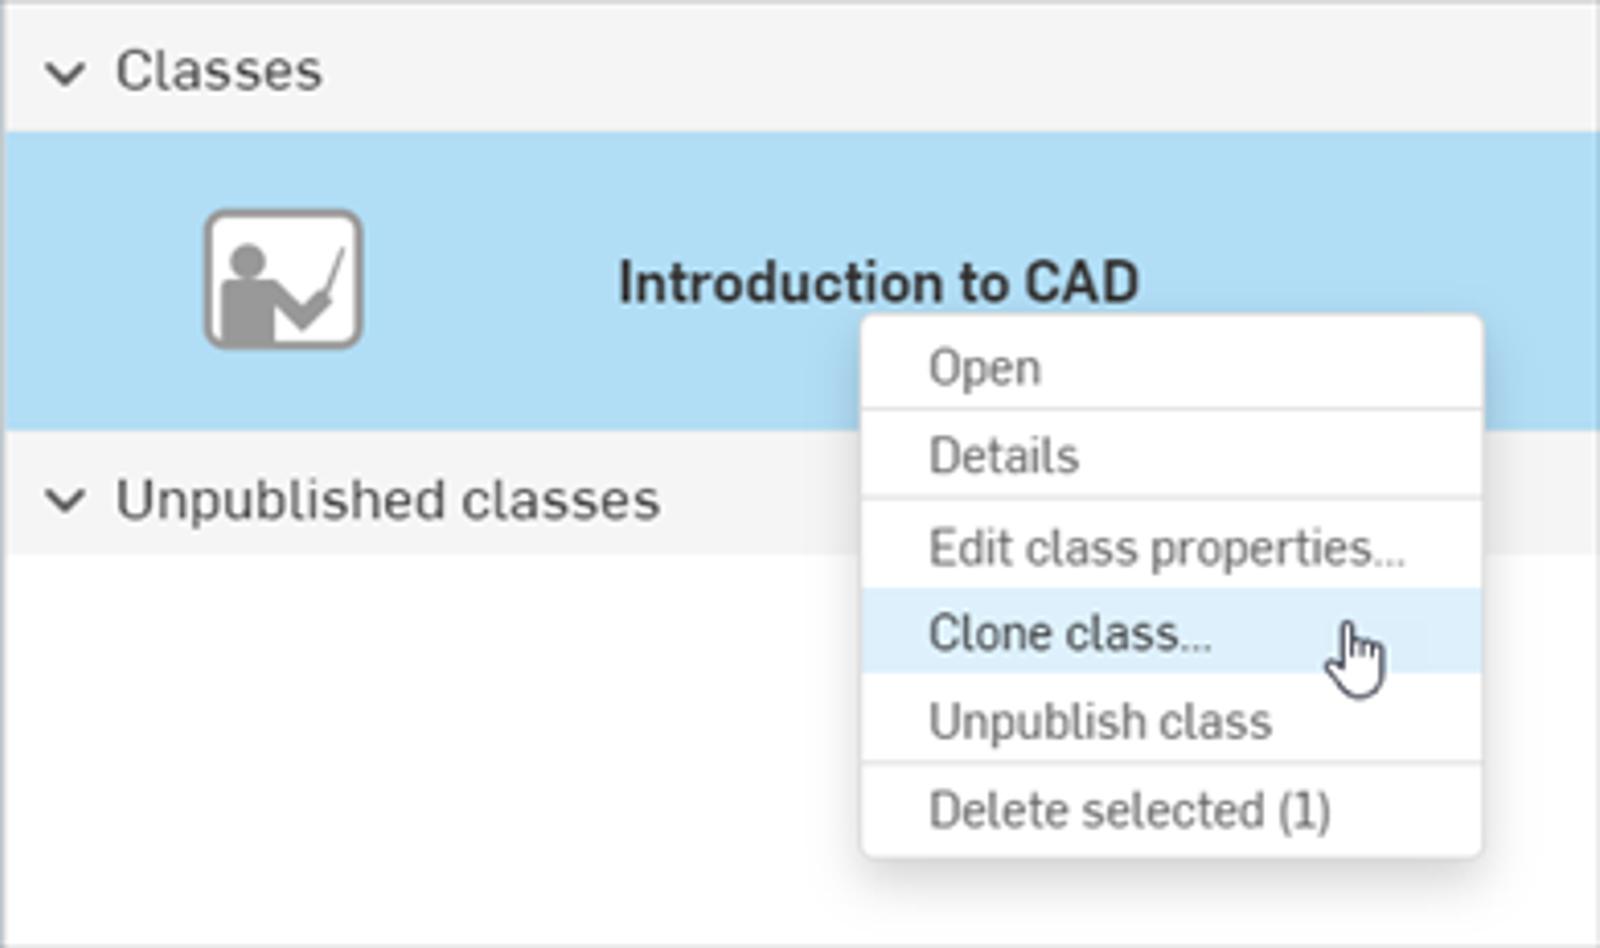This screenshot has height=948, width=1600.
Task: Click the instructor whiteboard class icon
Action: click(x=283, y=280)
